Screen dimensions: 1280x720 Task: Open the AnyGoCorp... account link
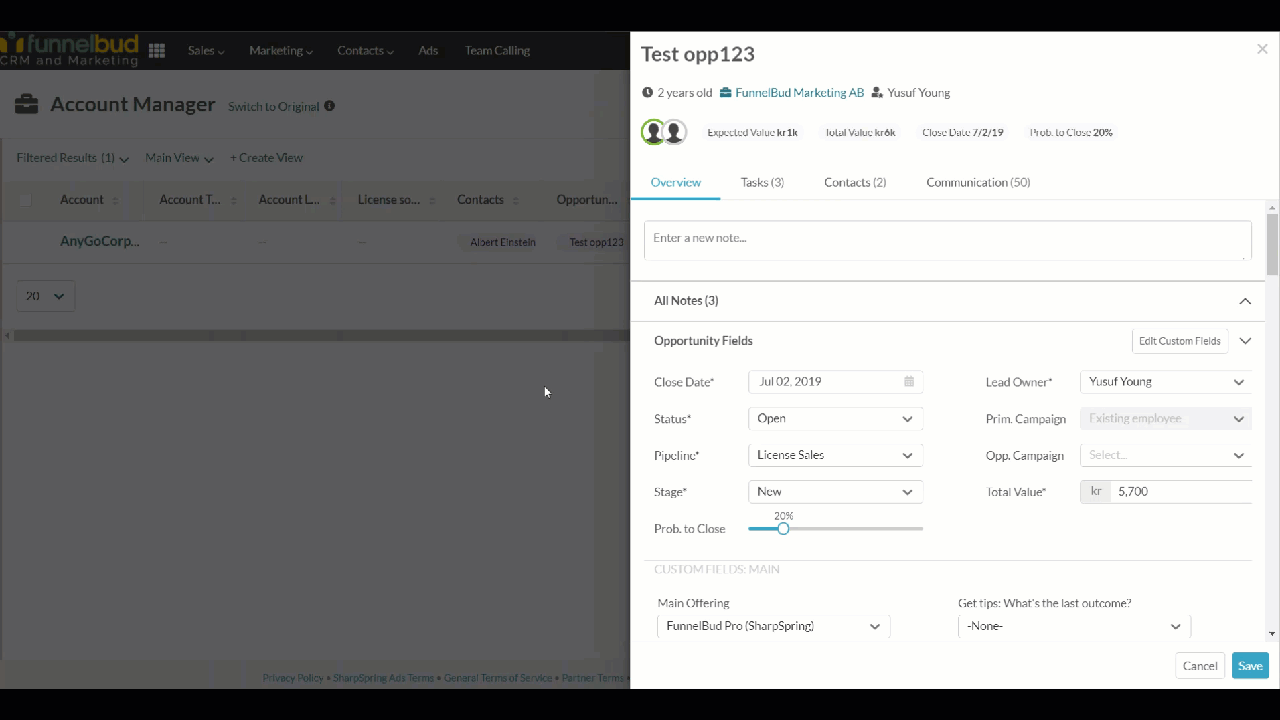click(x=100, y=241)
